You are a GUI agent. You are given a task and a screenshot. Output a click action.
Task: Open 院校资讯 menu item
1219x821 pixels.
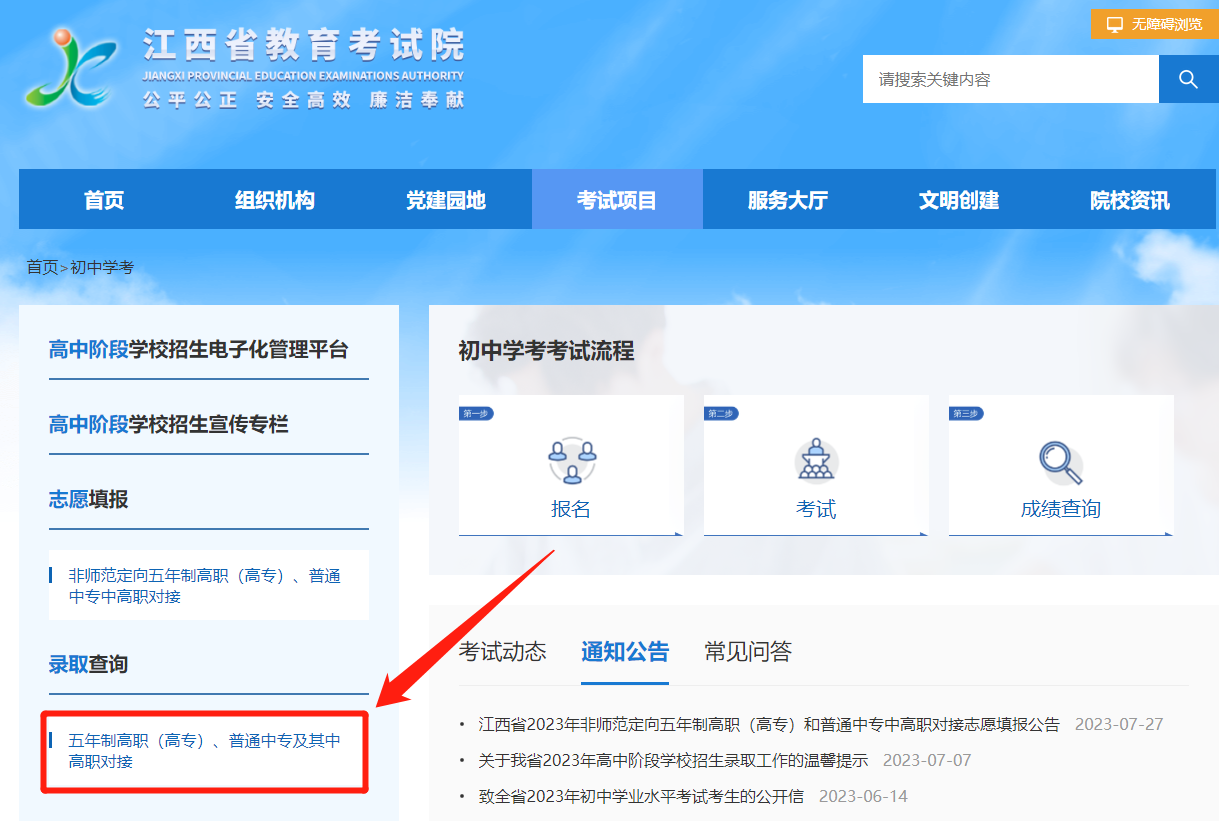1130,200
